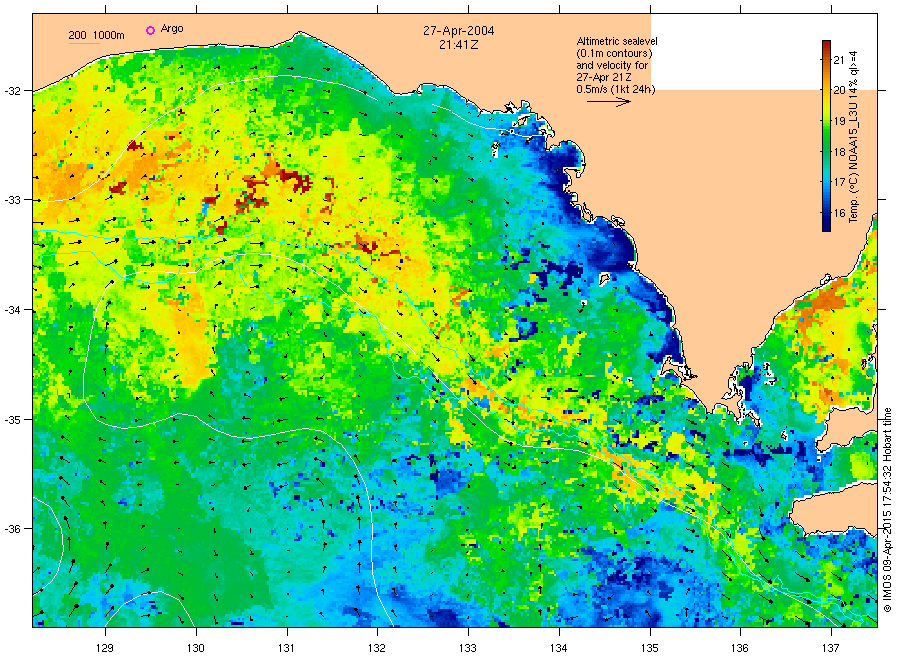This screenshot has height=660, width=900.
Task: Click the longitude label '133'
Action: (468, 649)
